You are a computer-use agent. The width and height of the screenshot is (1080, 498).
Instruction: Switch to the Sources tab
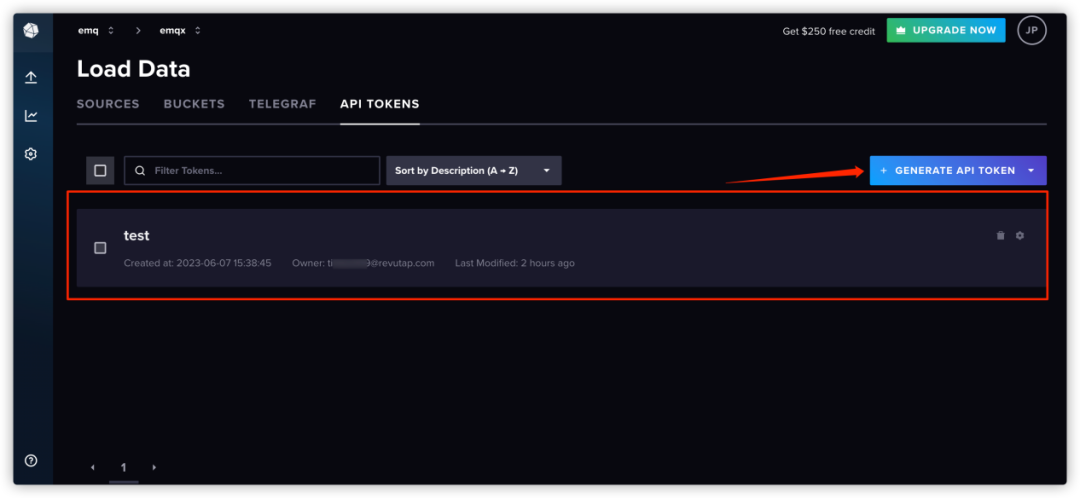tap(108, 104)
